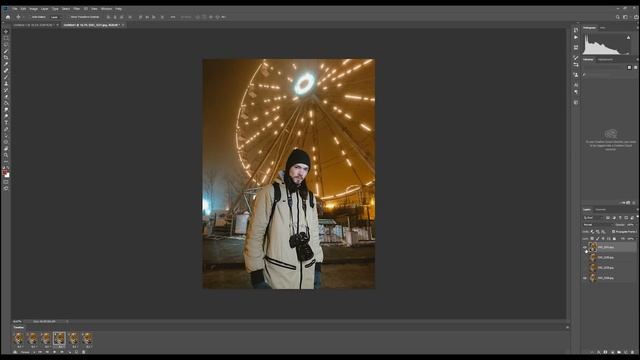Open the search icon at top right
The width and height of the screenshot is (640, 360).
(618, 17)
